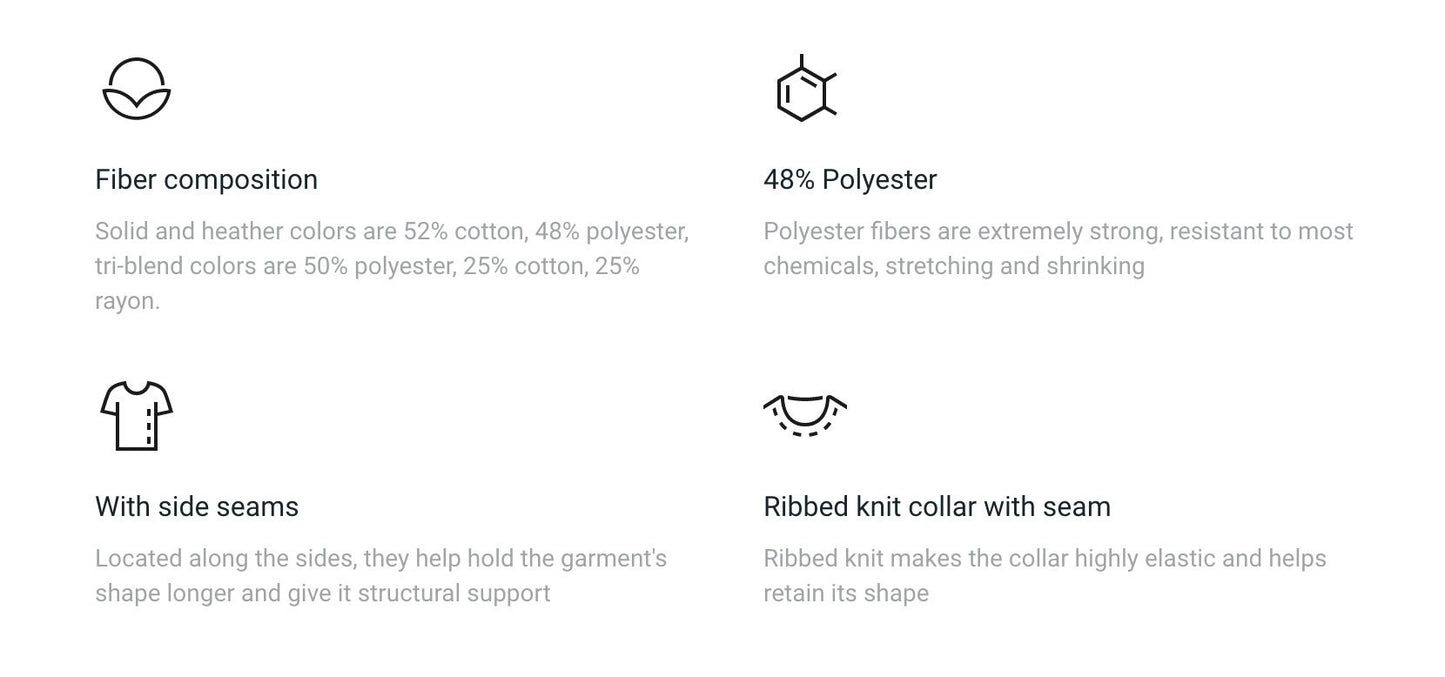
Task: Click the polyester molecule hexagon icon
Action: pyautogui.click(x=804, y=90)
